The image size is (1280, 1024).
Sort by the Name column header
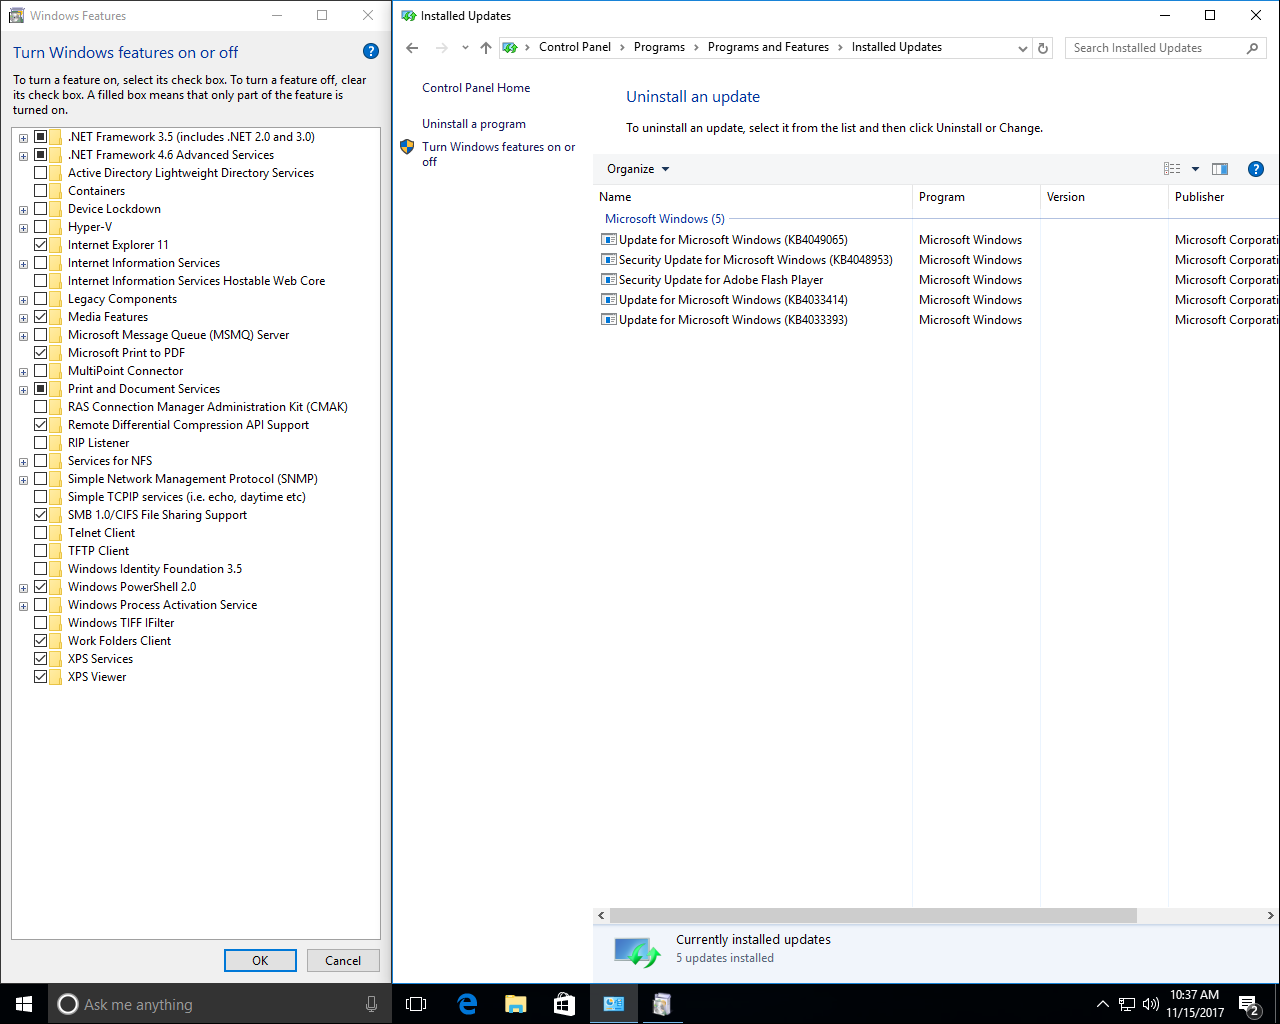(x=752, y=197)
